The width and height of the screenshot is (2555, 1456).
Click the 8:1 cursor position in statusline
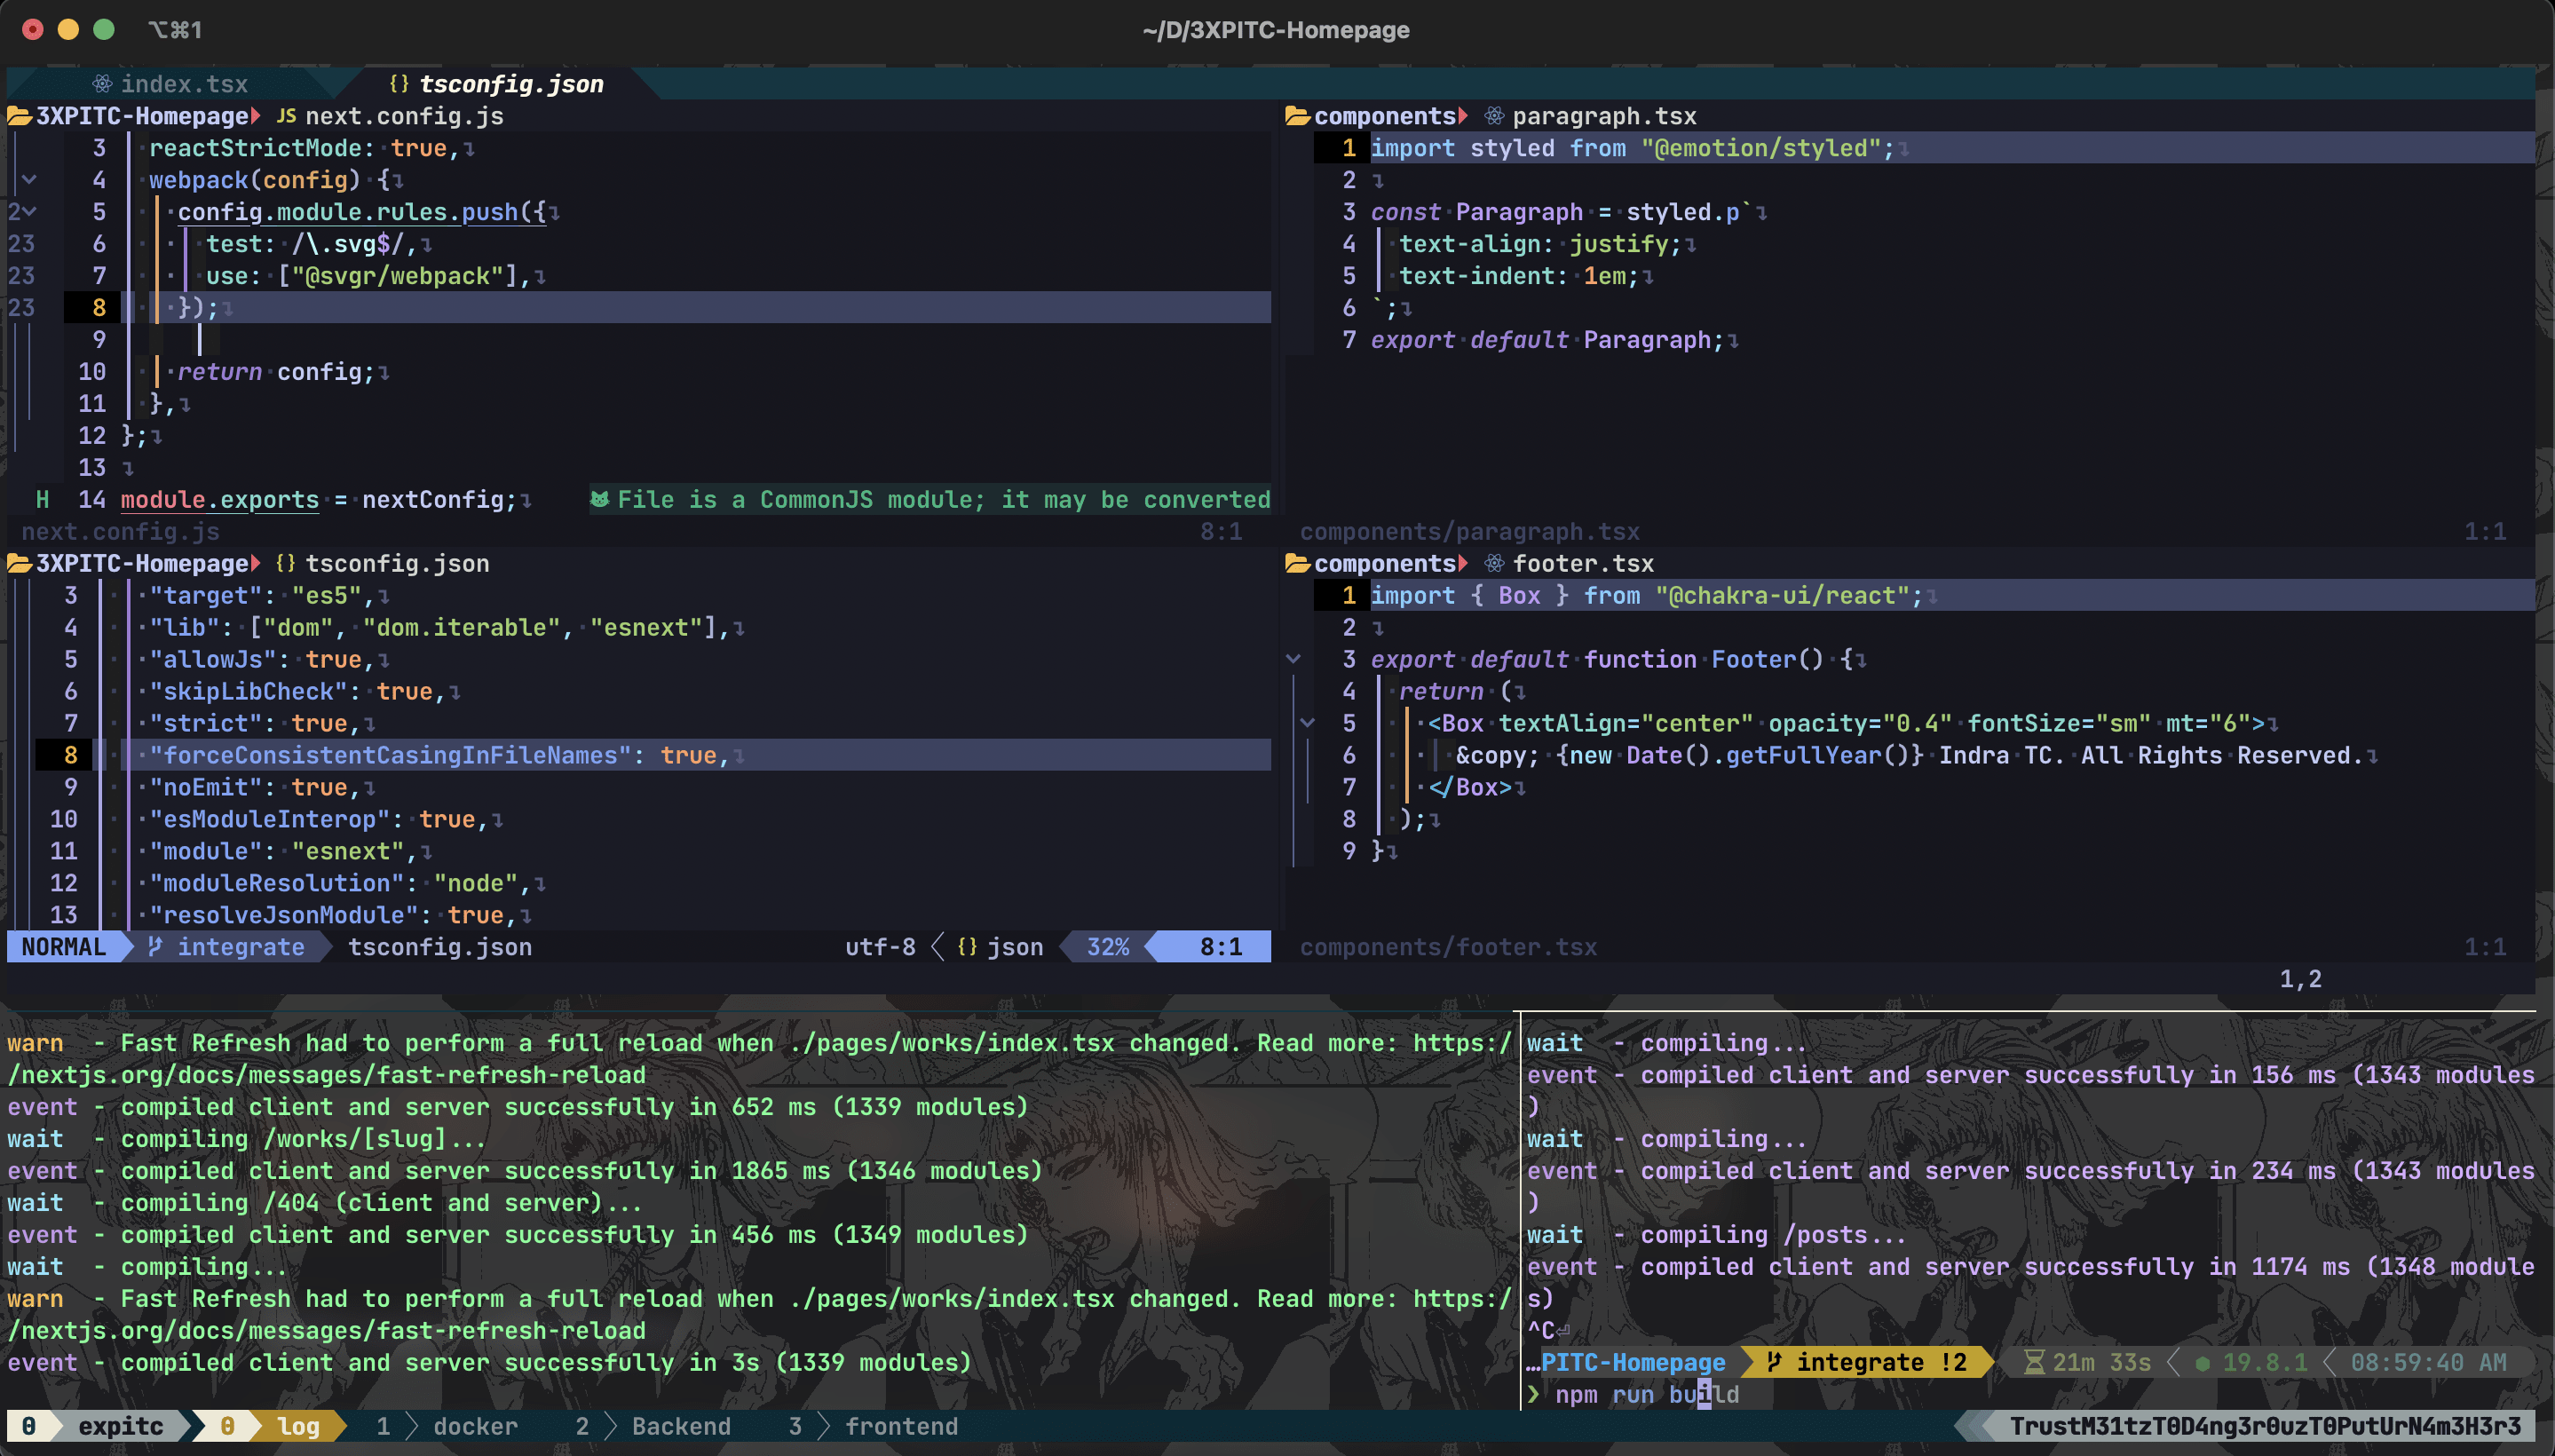tap(1221, 946)
